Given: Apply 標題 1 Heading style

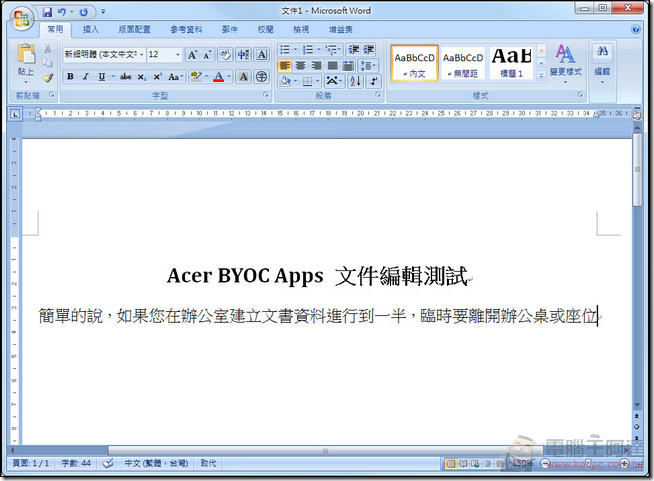Looking at the screenshot, I should 511,63.
